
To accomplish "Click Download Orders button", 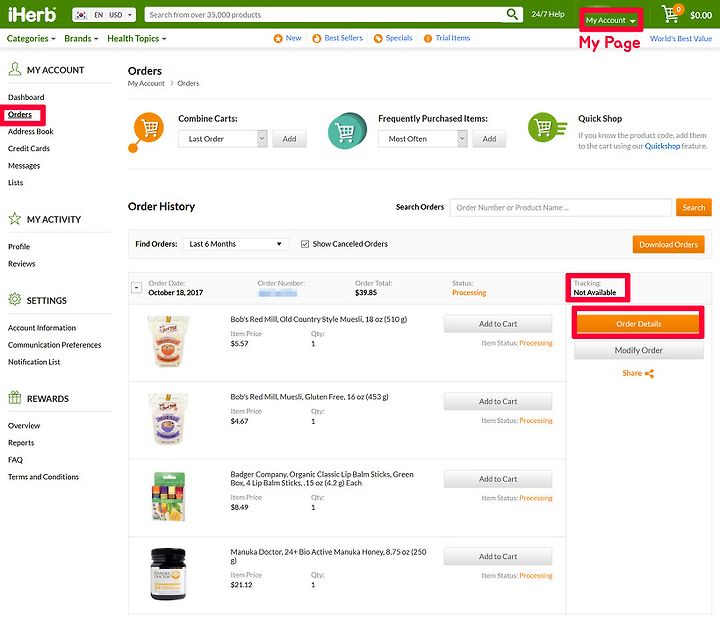I will coord(668,245).
